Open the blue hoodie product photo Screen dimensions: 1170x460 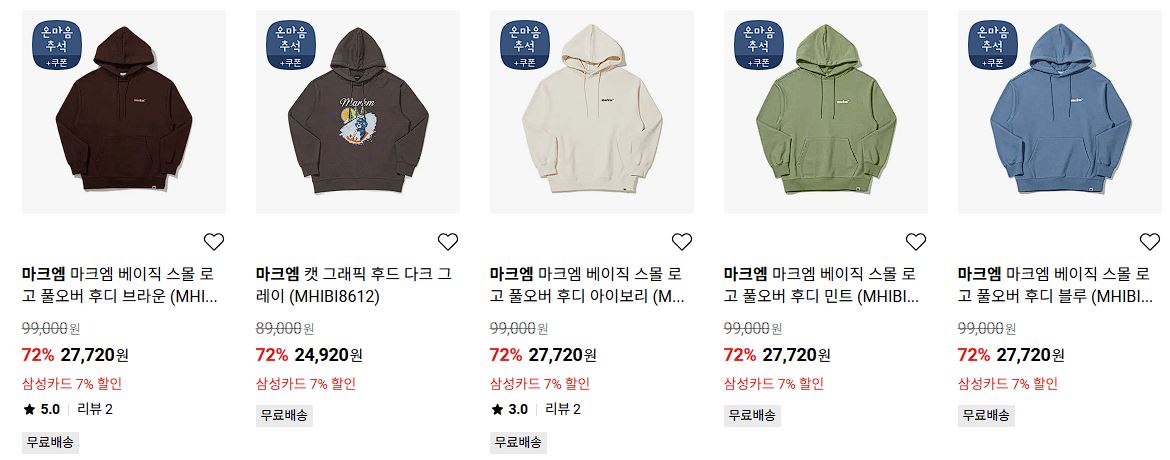(1060, 112)
